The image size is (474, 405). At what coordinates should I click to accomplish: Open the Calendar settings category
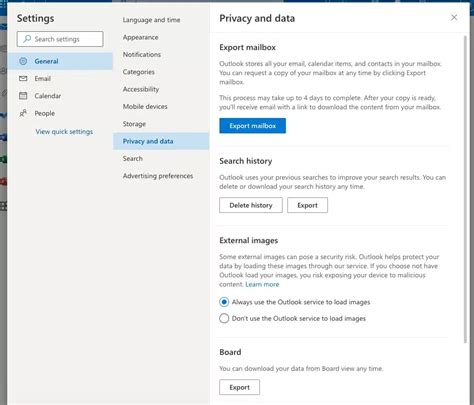pos(60,96)
